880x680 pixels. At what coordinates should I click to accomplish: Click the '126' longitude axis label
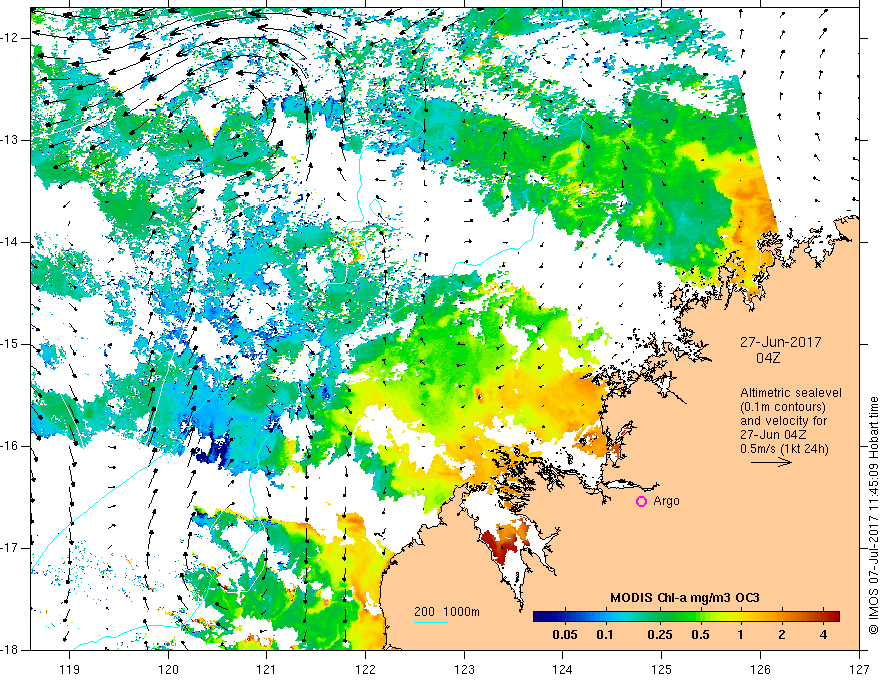click(x=760, y=669)
